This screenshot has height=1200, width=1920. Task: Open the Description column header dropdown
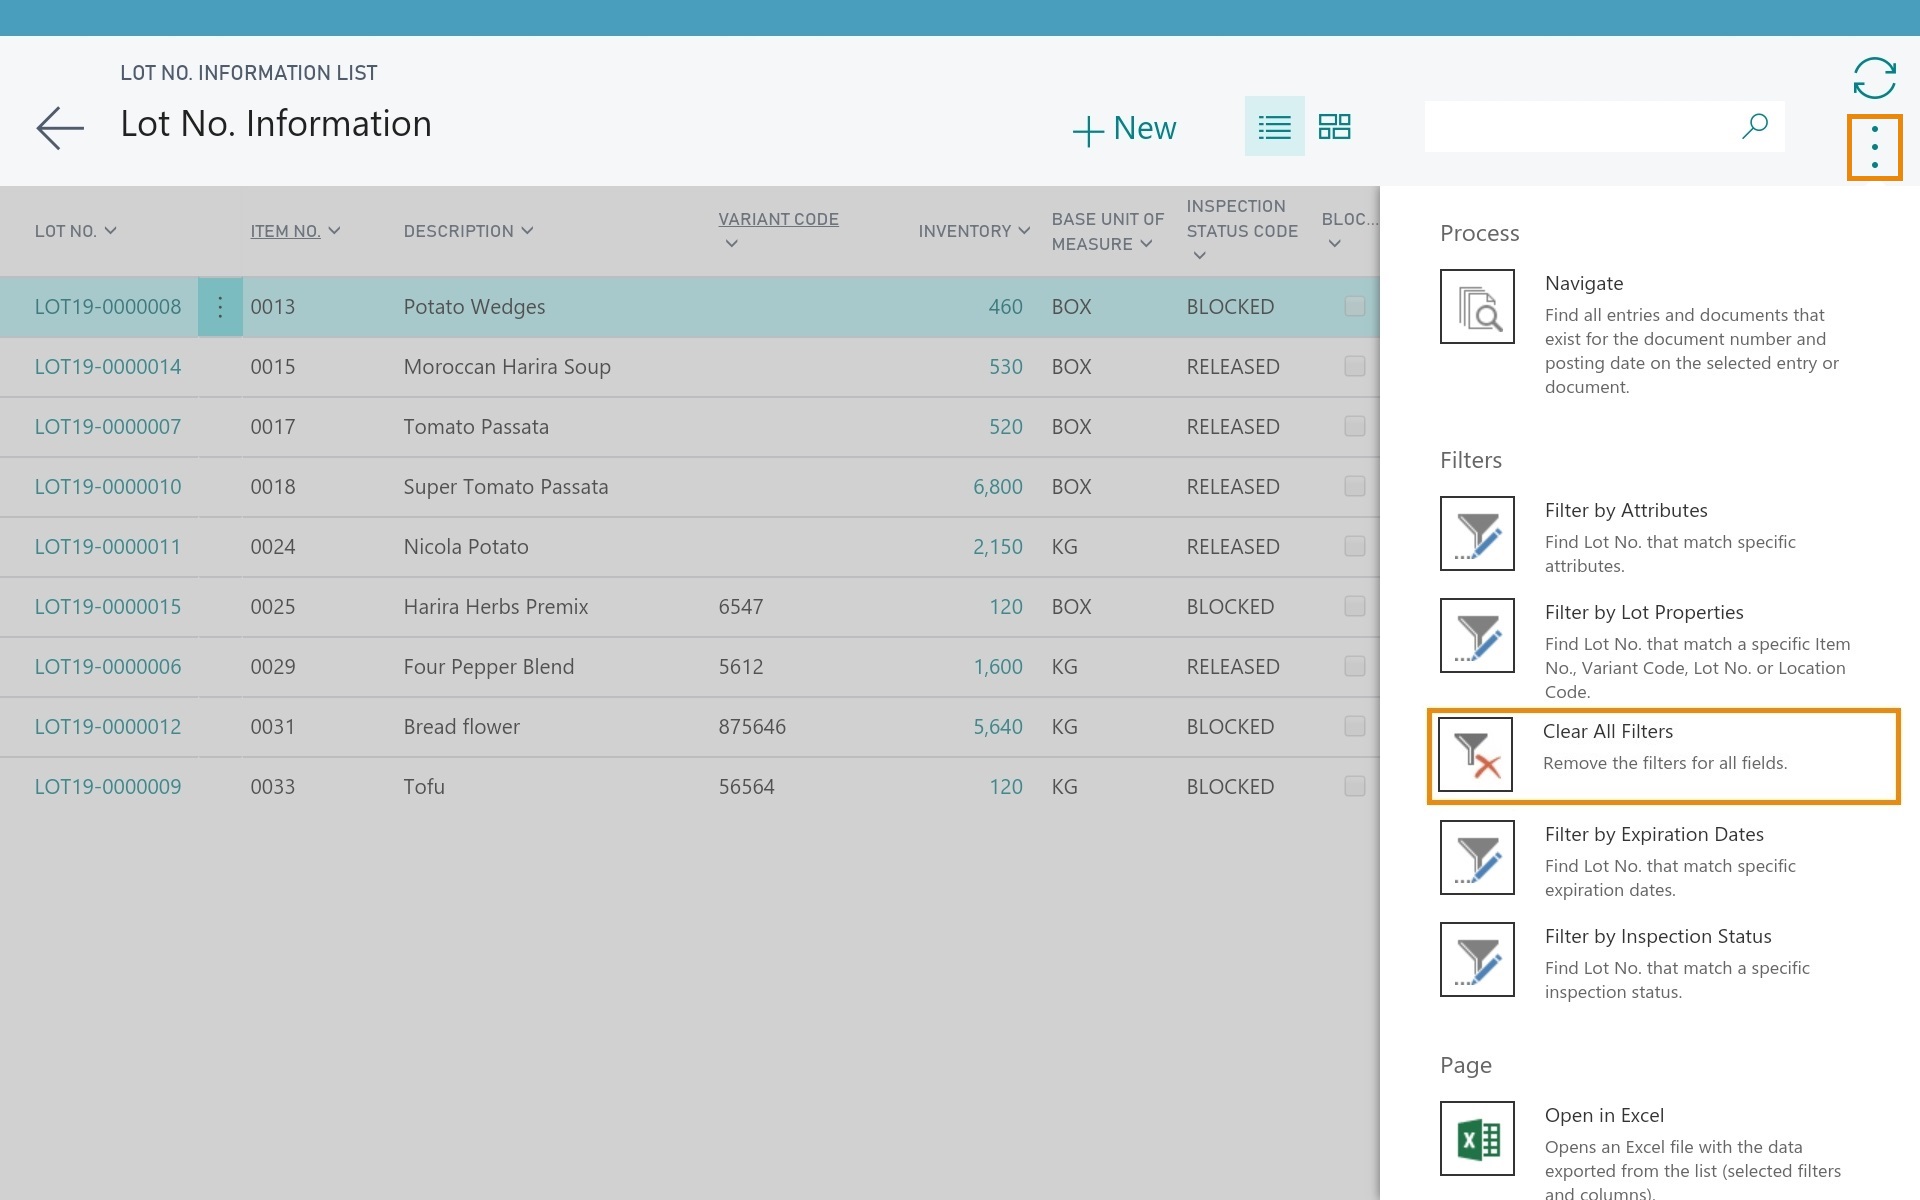(527, 231)
